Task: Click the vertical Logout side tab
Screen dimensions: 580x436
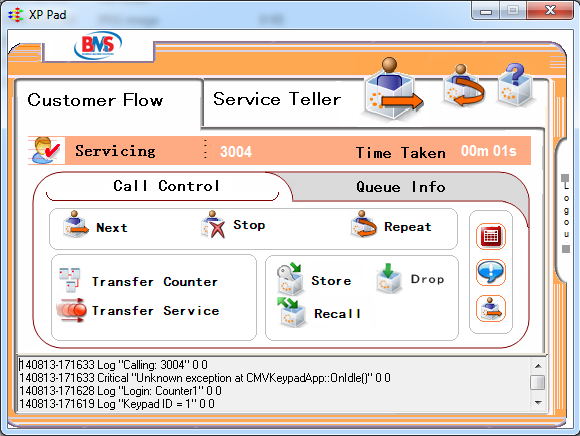Action: (566, 213)
